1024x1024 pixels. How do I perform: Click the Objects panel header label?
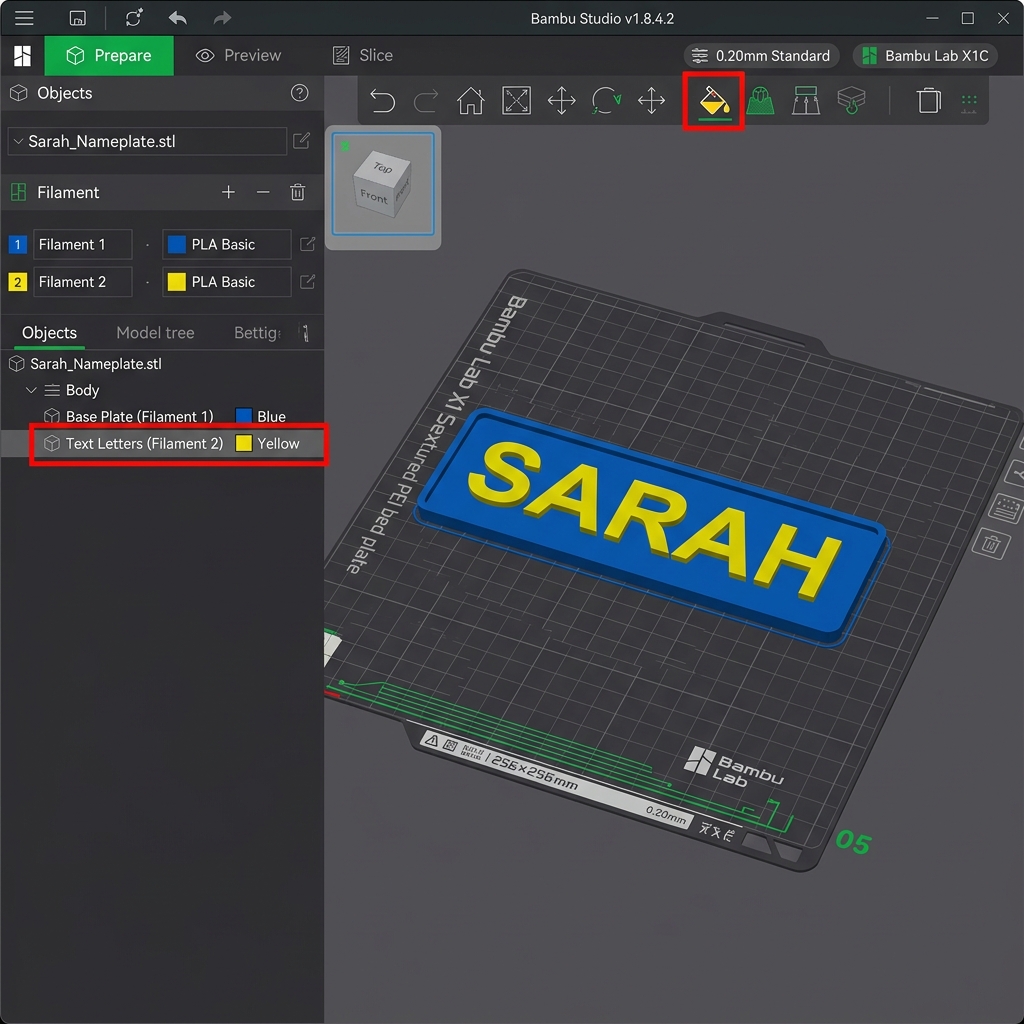(x=65, y=93)
